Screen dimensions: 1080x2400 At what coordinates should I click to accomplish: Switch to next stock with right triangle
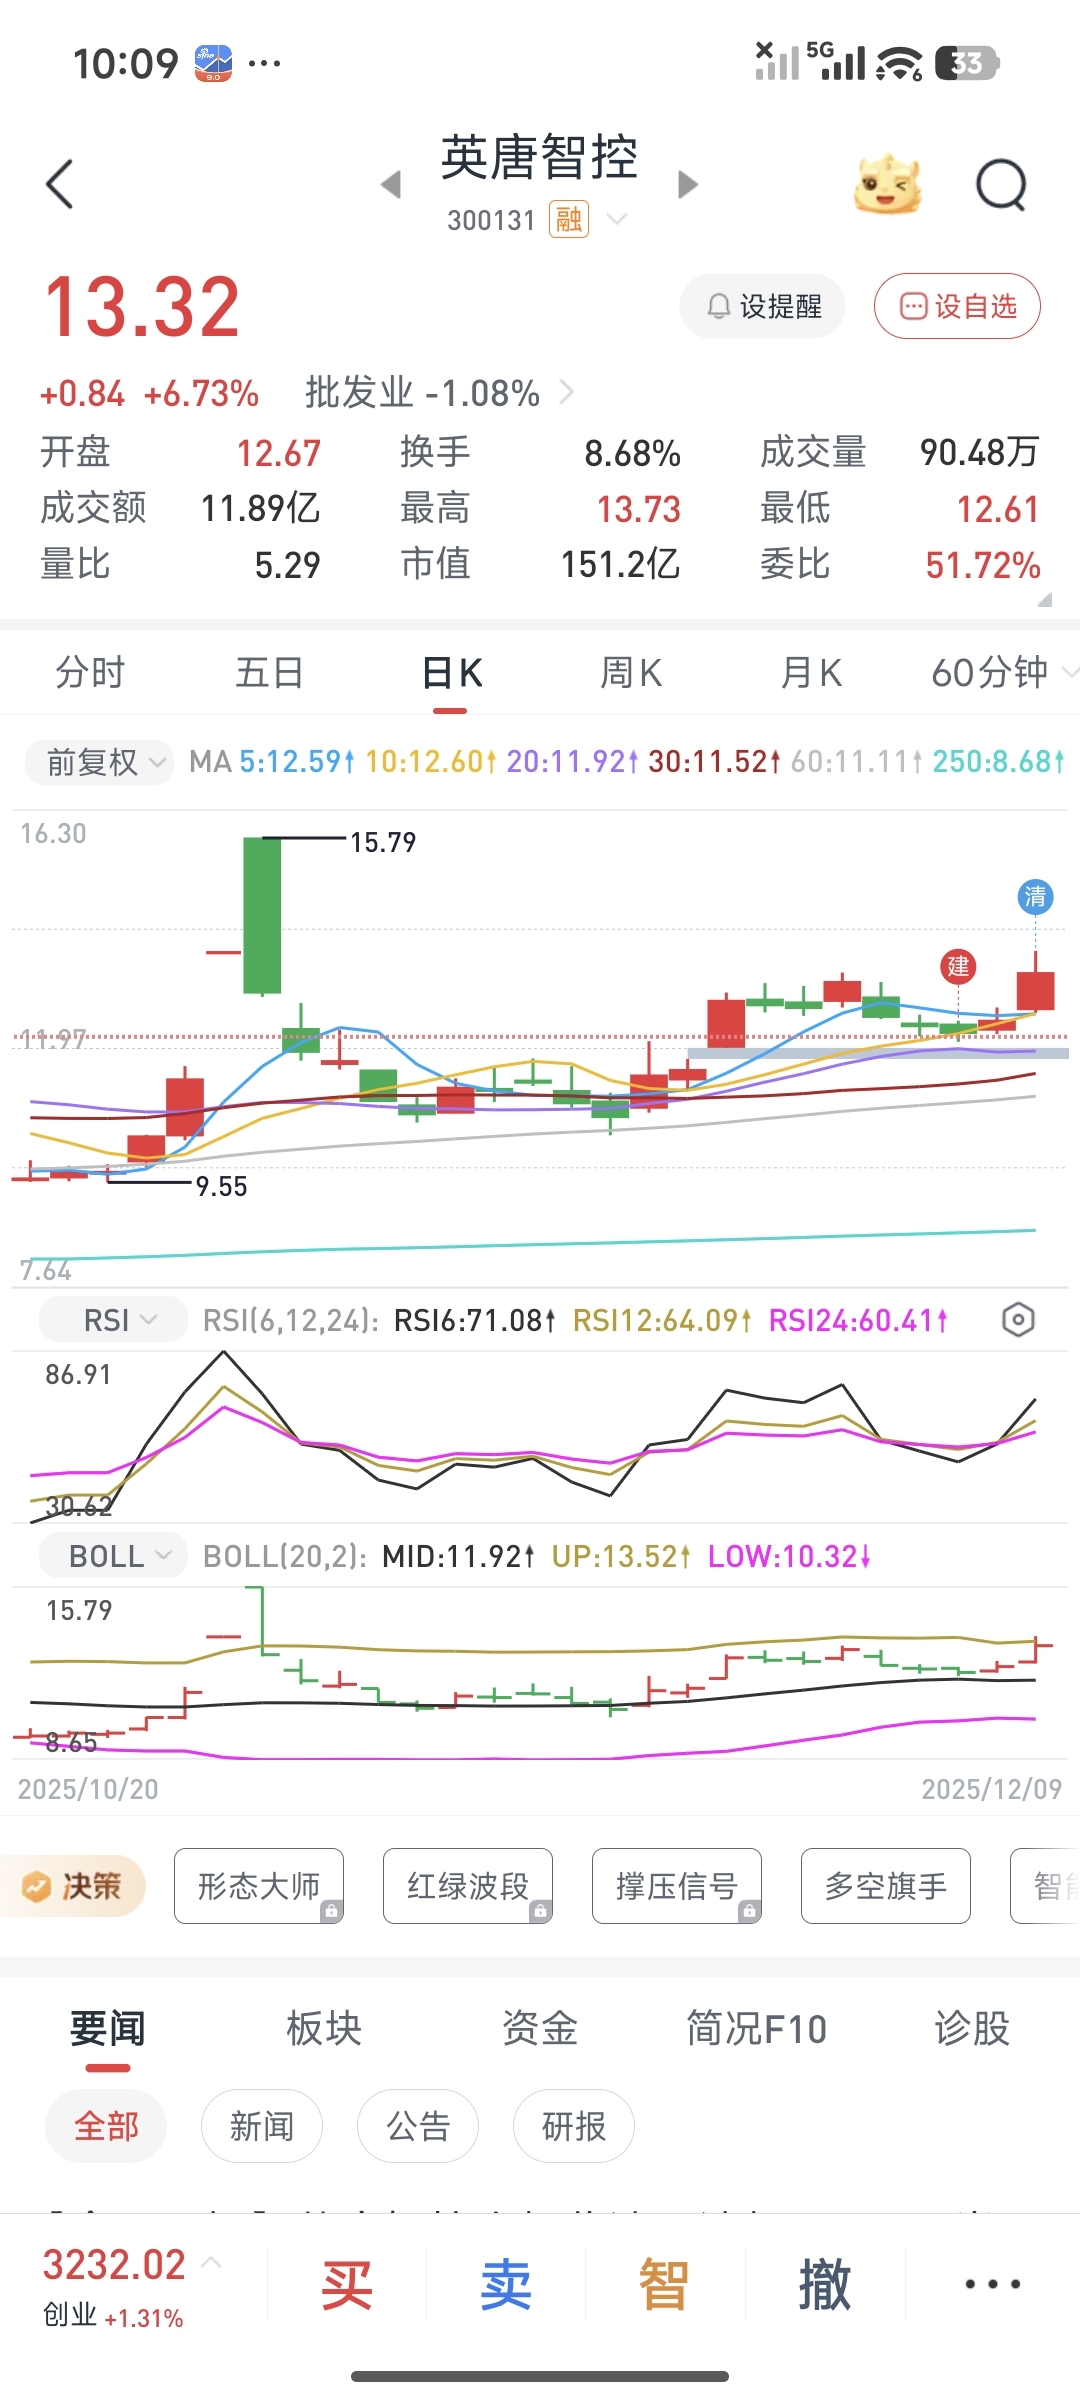pos(688,185)
